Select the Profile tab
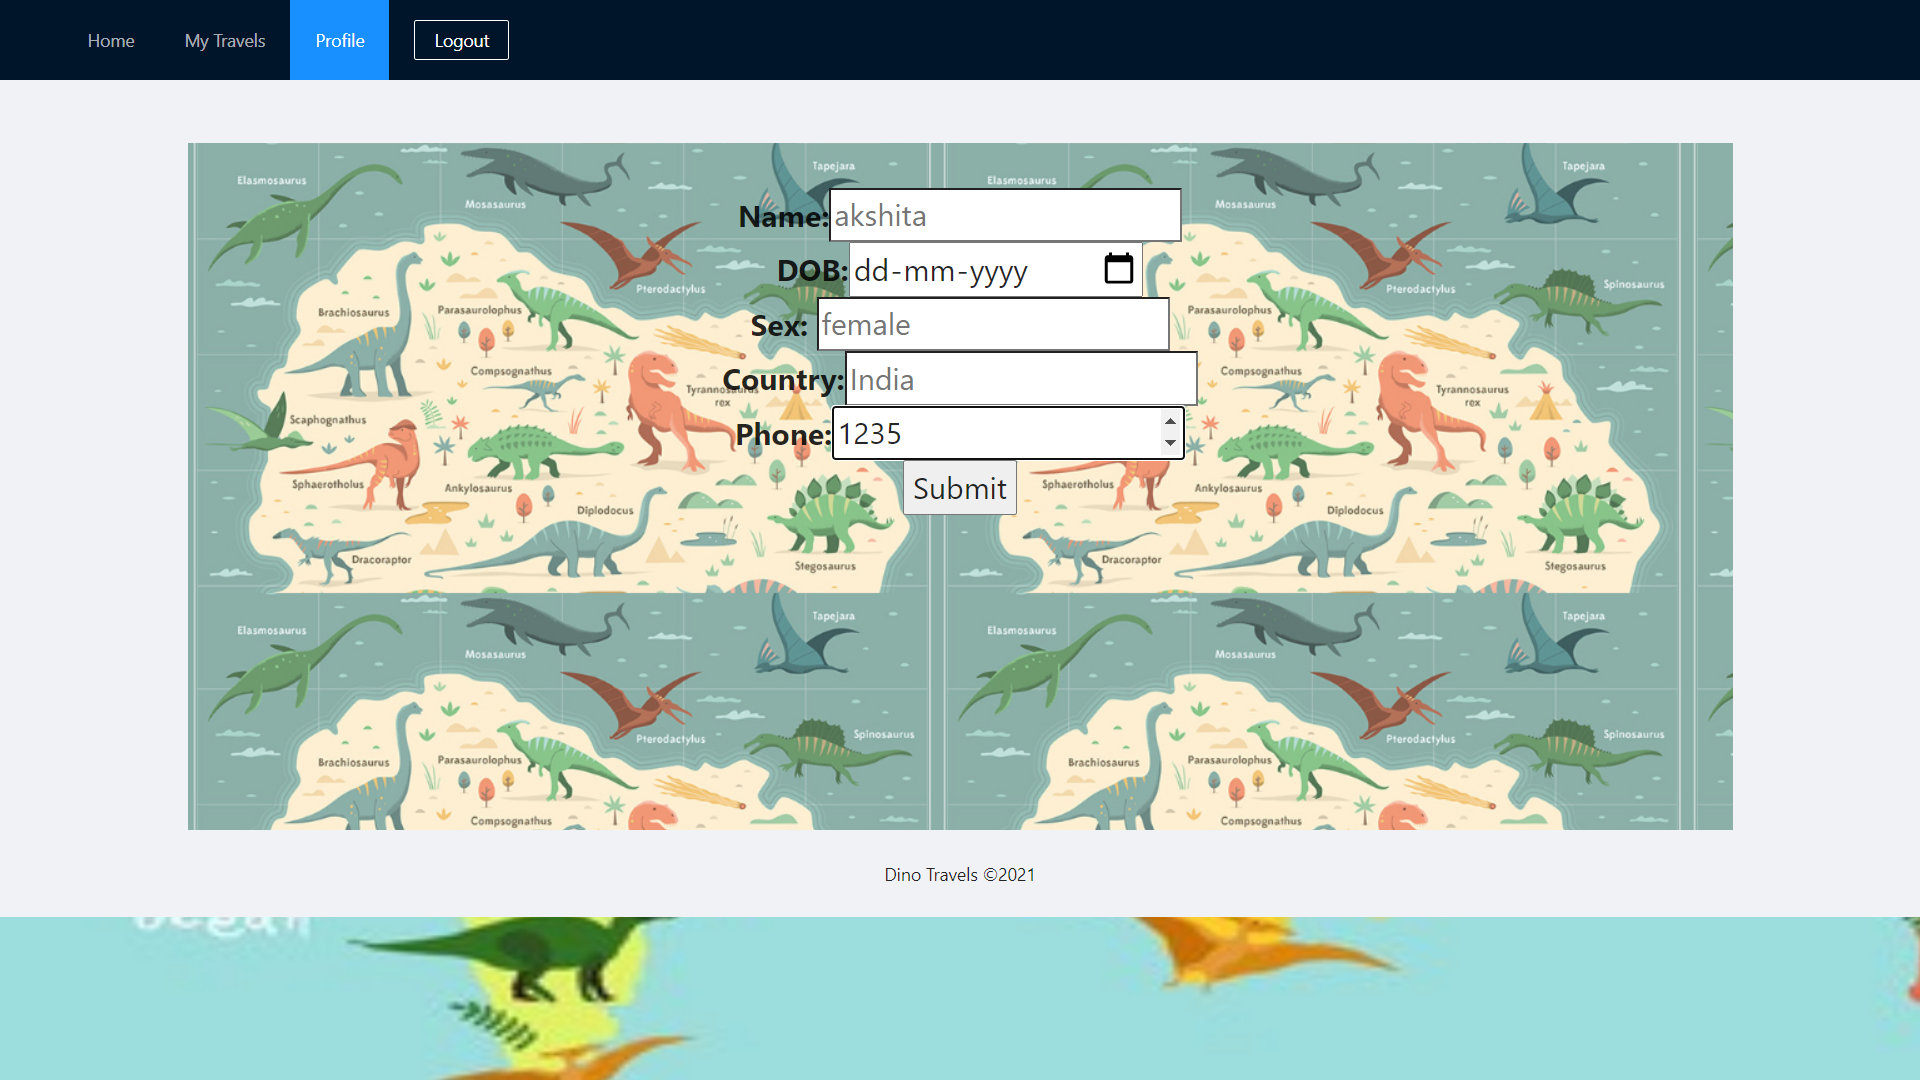Screen dimensions: 1920x1080 click(x=340, y=41)
